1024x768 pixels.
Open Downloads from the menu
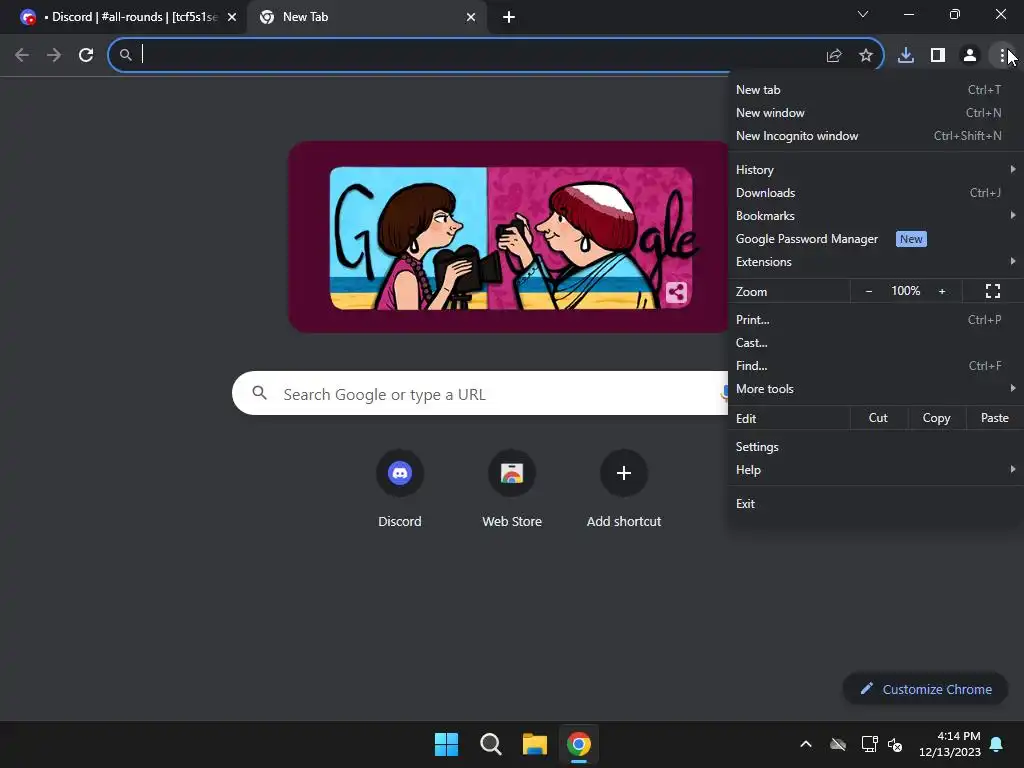coord(875,193)
